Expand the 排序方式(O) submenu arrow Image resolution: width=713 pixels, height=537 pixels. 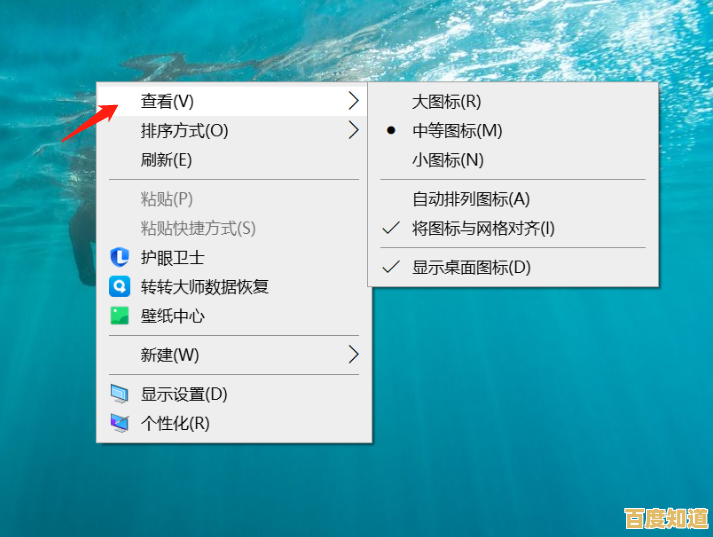[x=353, y=130]
